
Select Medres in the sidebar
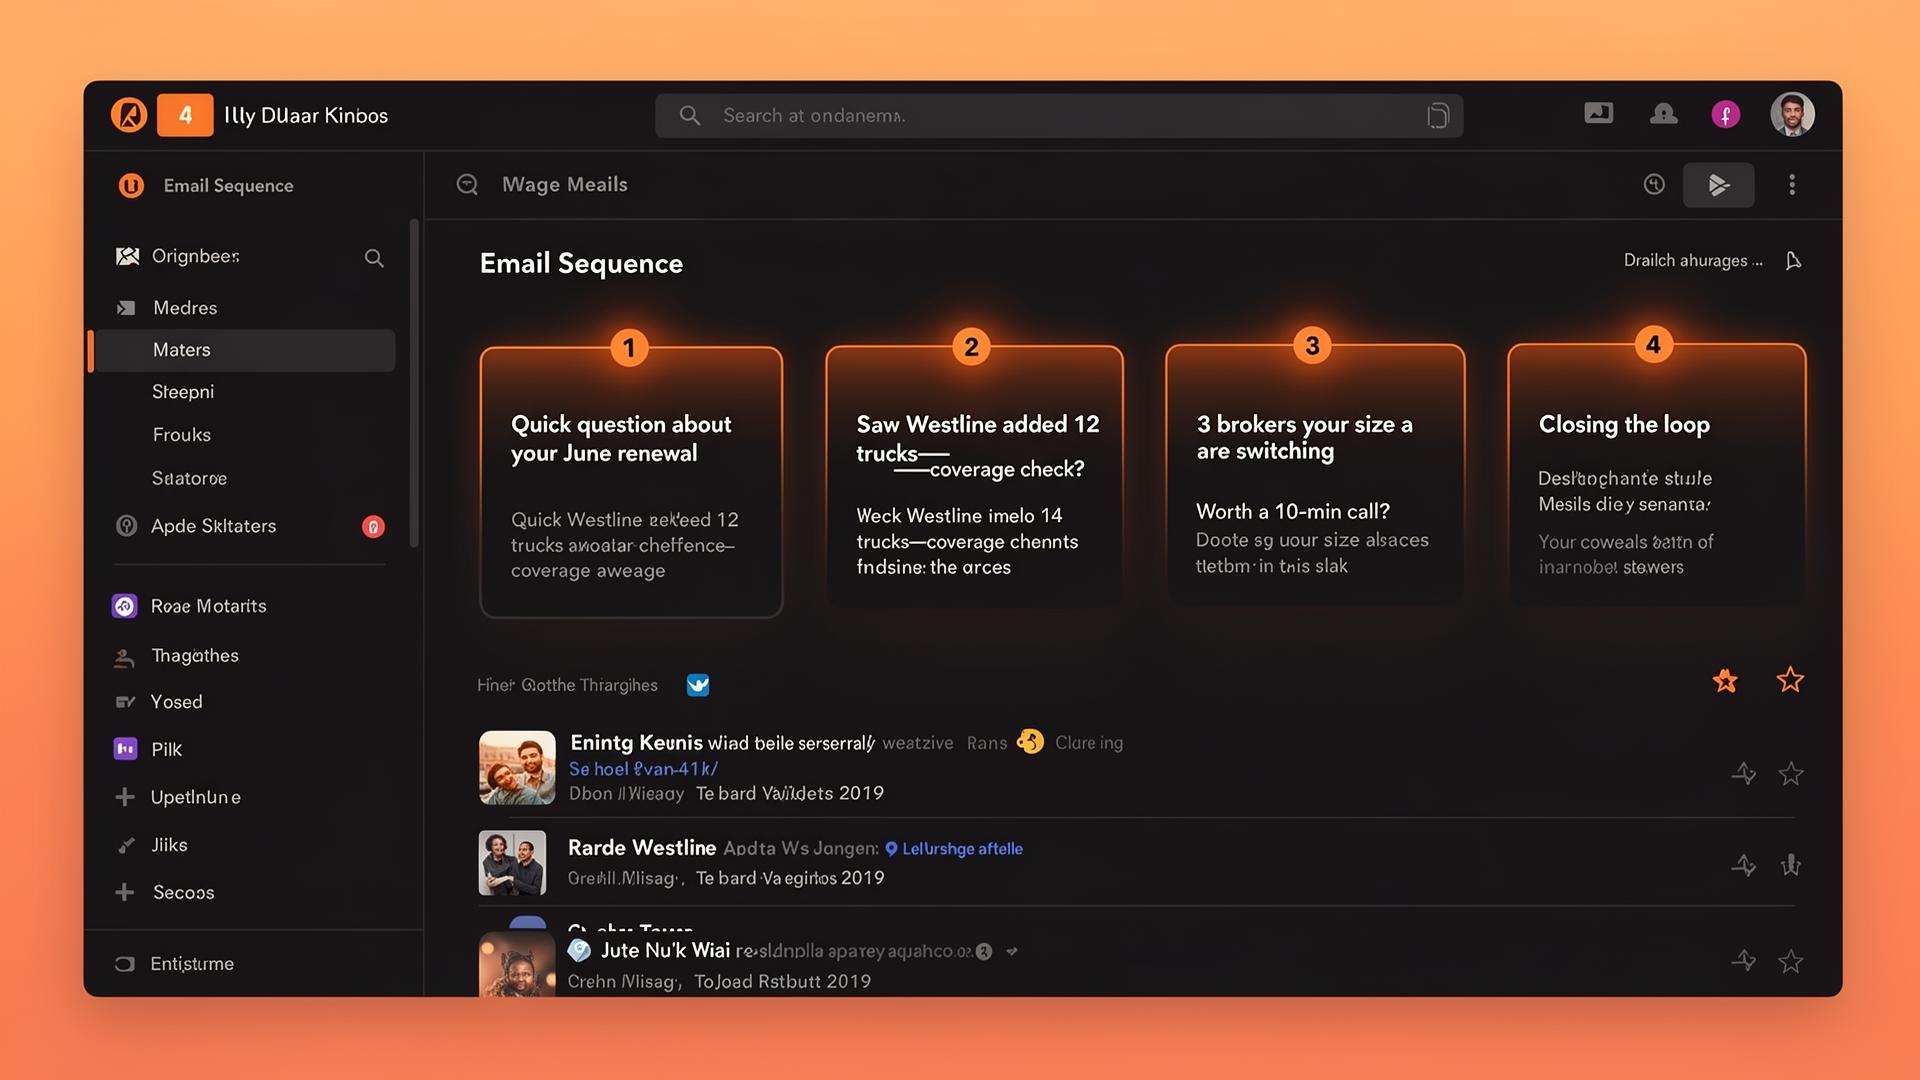pyautogui.click(x=185, y=308)
